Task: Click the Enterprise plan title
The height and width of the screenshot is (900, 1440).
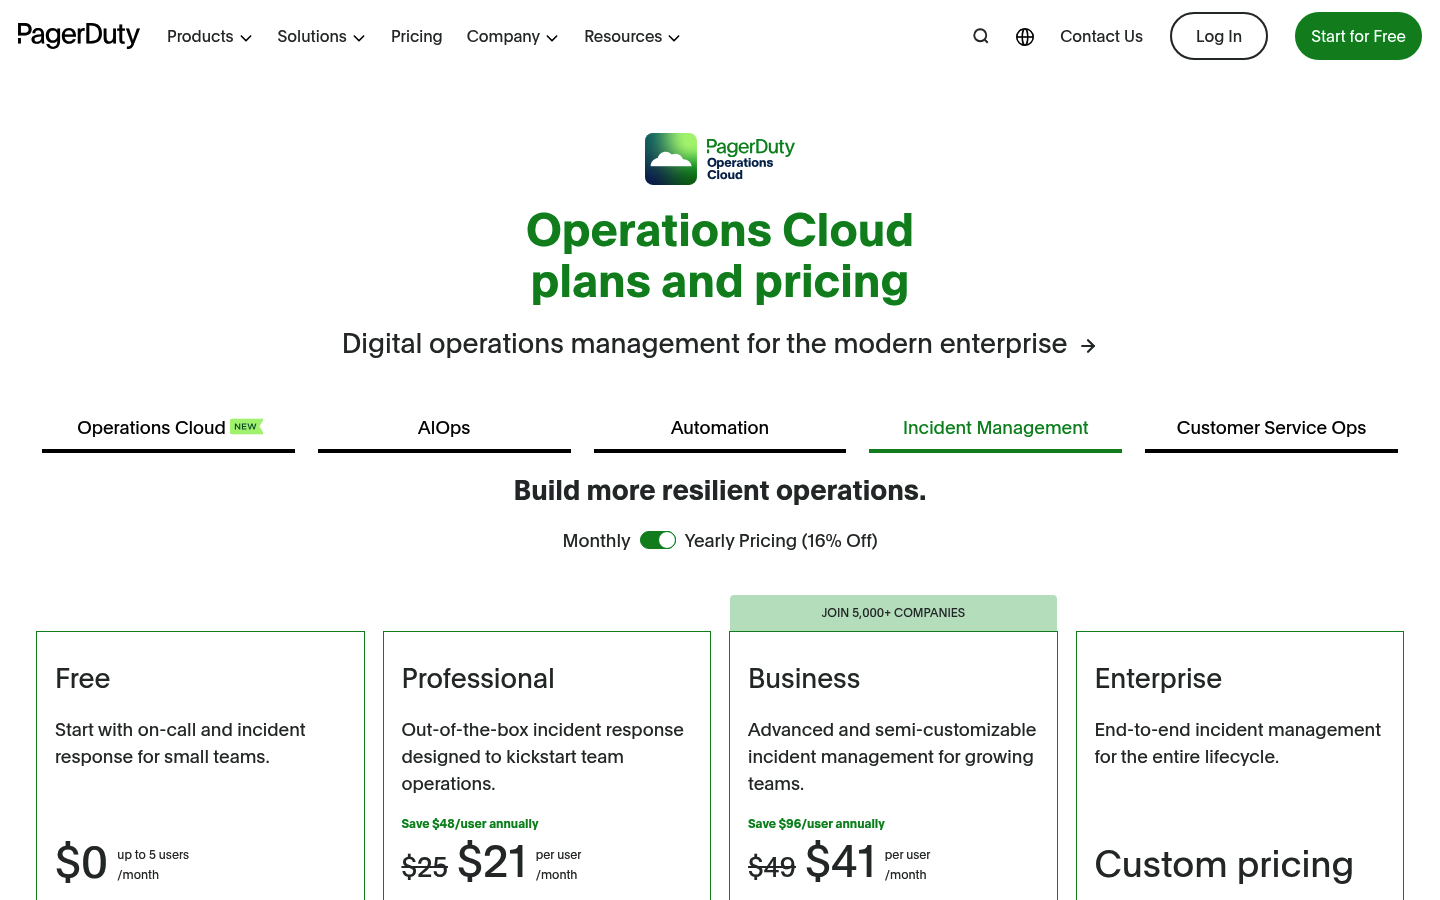Action: click(x=1158, y=679)
